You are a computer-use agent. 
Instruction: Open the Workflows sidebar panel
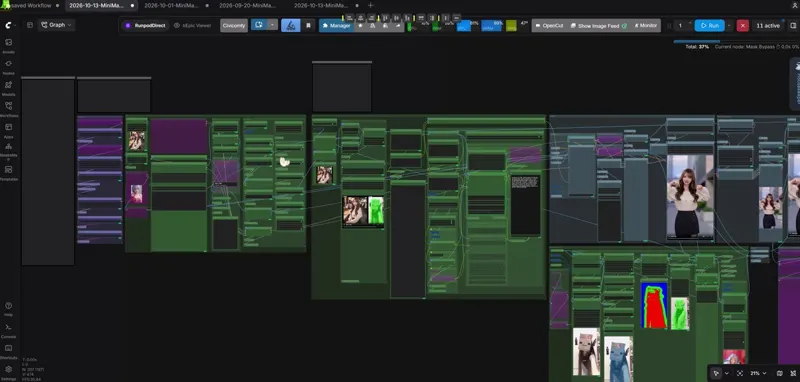[9, 109]
